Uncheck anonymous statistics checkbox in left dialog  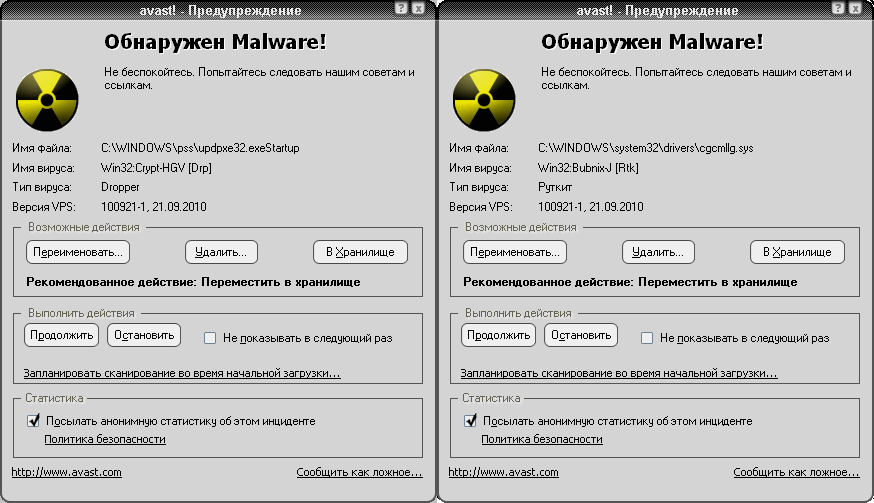(x=33, y=420)
